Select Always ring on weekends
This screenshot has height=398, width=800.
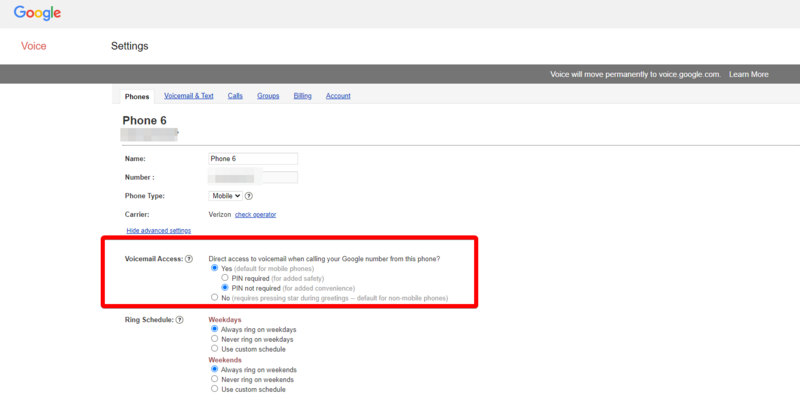click(x=215, y=369)
